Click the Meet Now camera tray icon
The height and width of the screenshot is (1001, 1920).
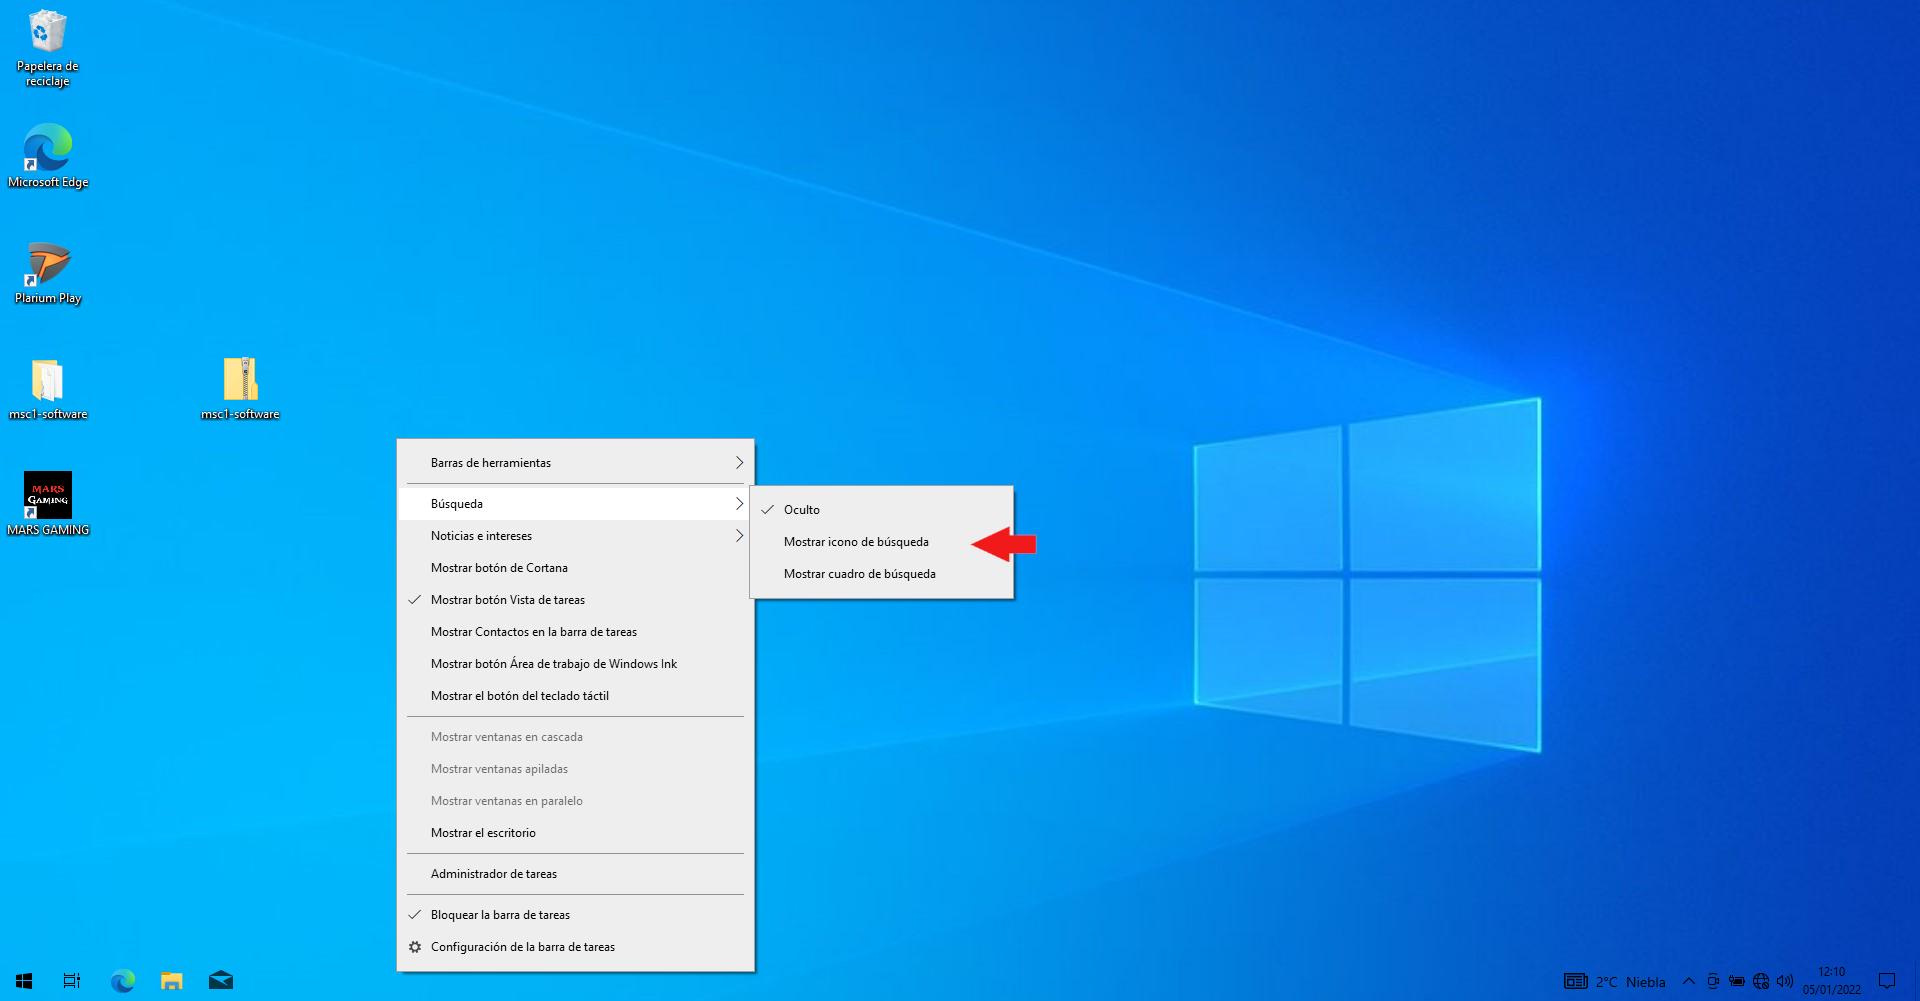[x=1713, y=981]
